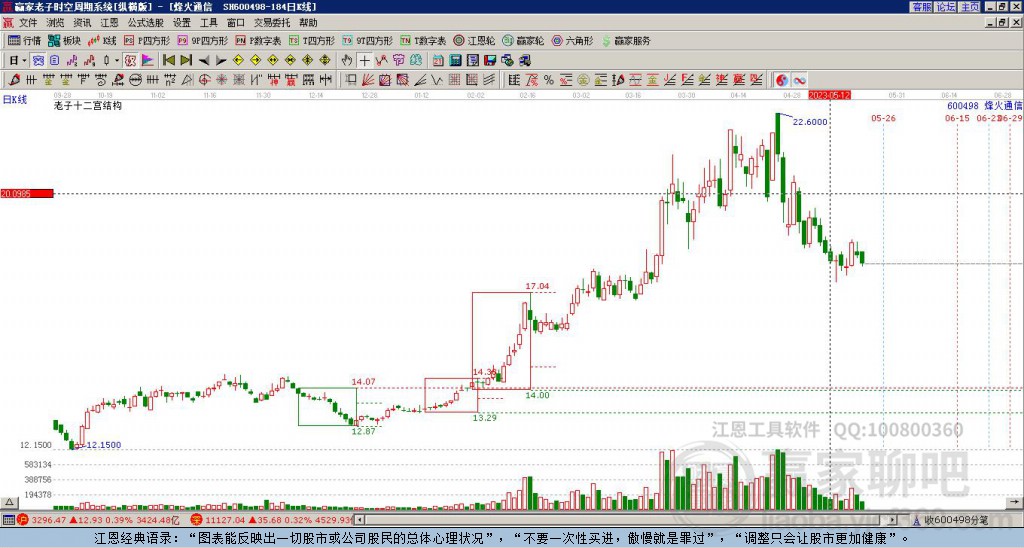Open the 江恩轮 Gann wheel
This screenshot has width=1024, height=548.
click(475, 40)
